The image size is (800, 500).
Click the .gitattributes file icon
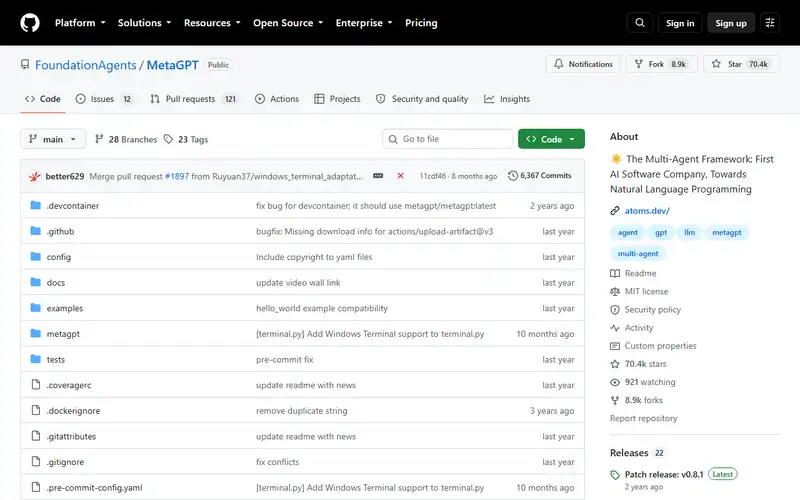pos(35,436)
